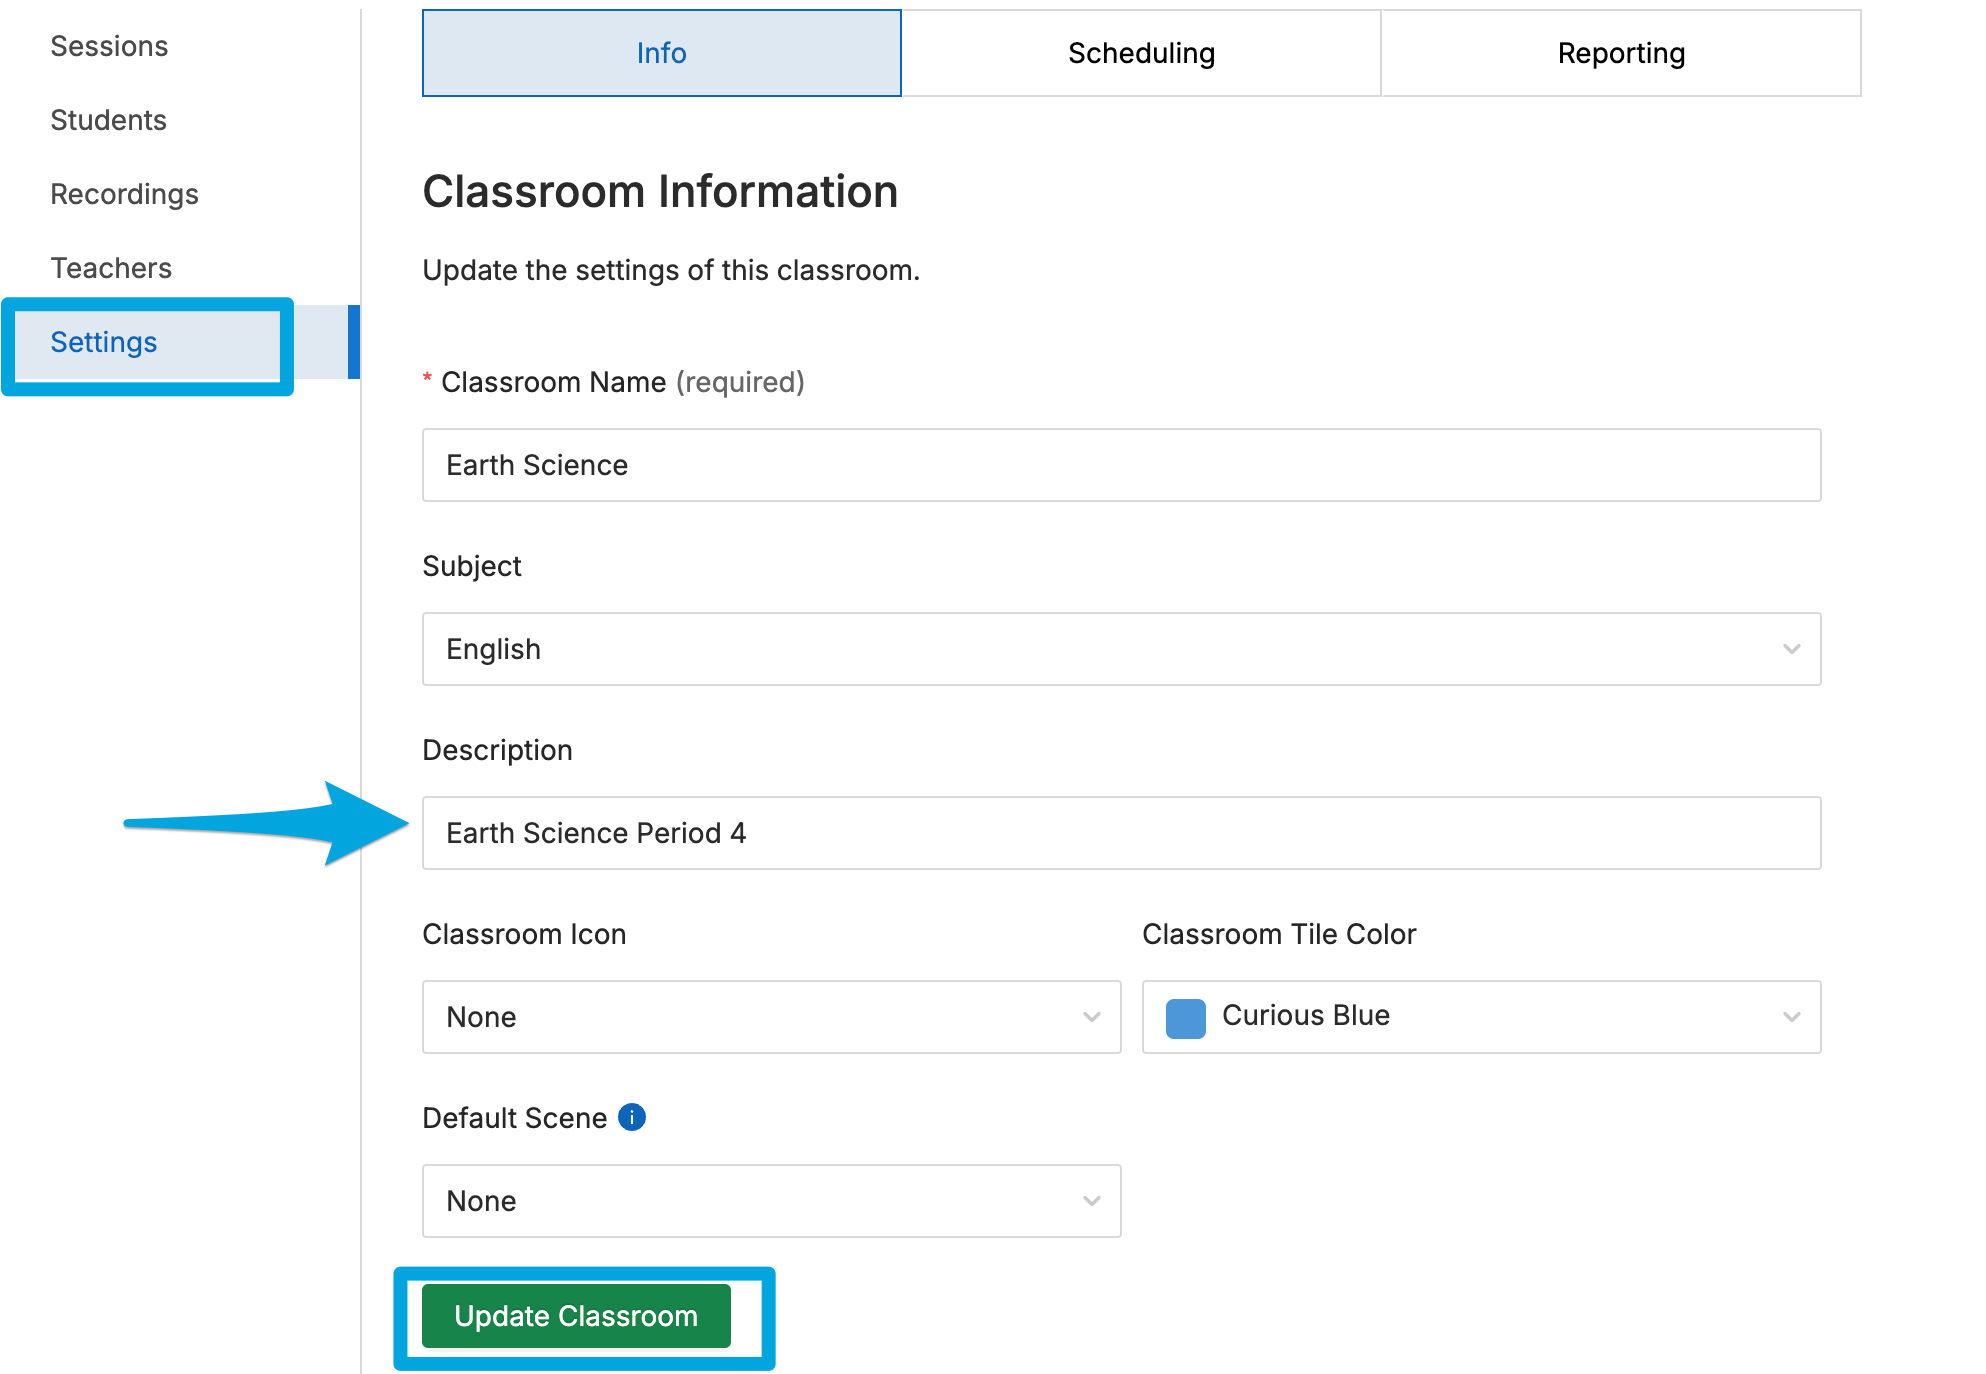Open the Students section
The width and height of the screenshot is (1986, 1374).
[x=107, y=119]
